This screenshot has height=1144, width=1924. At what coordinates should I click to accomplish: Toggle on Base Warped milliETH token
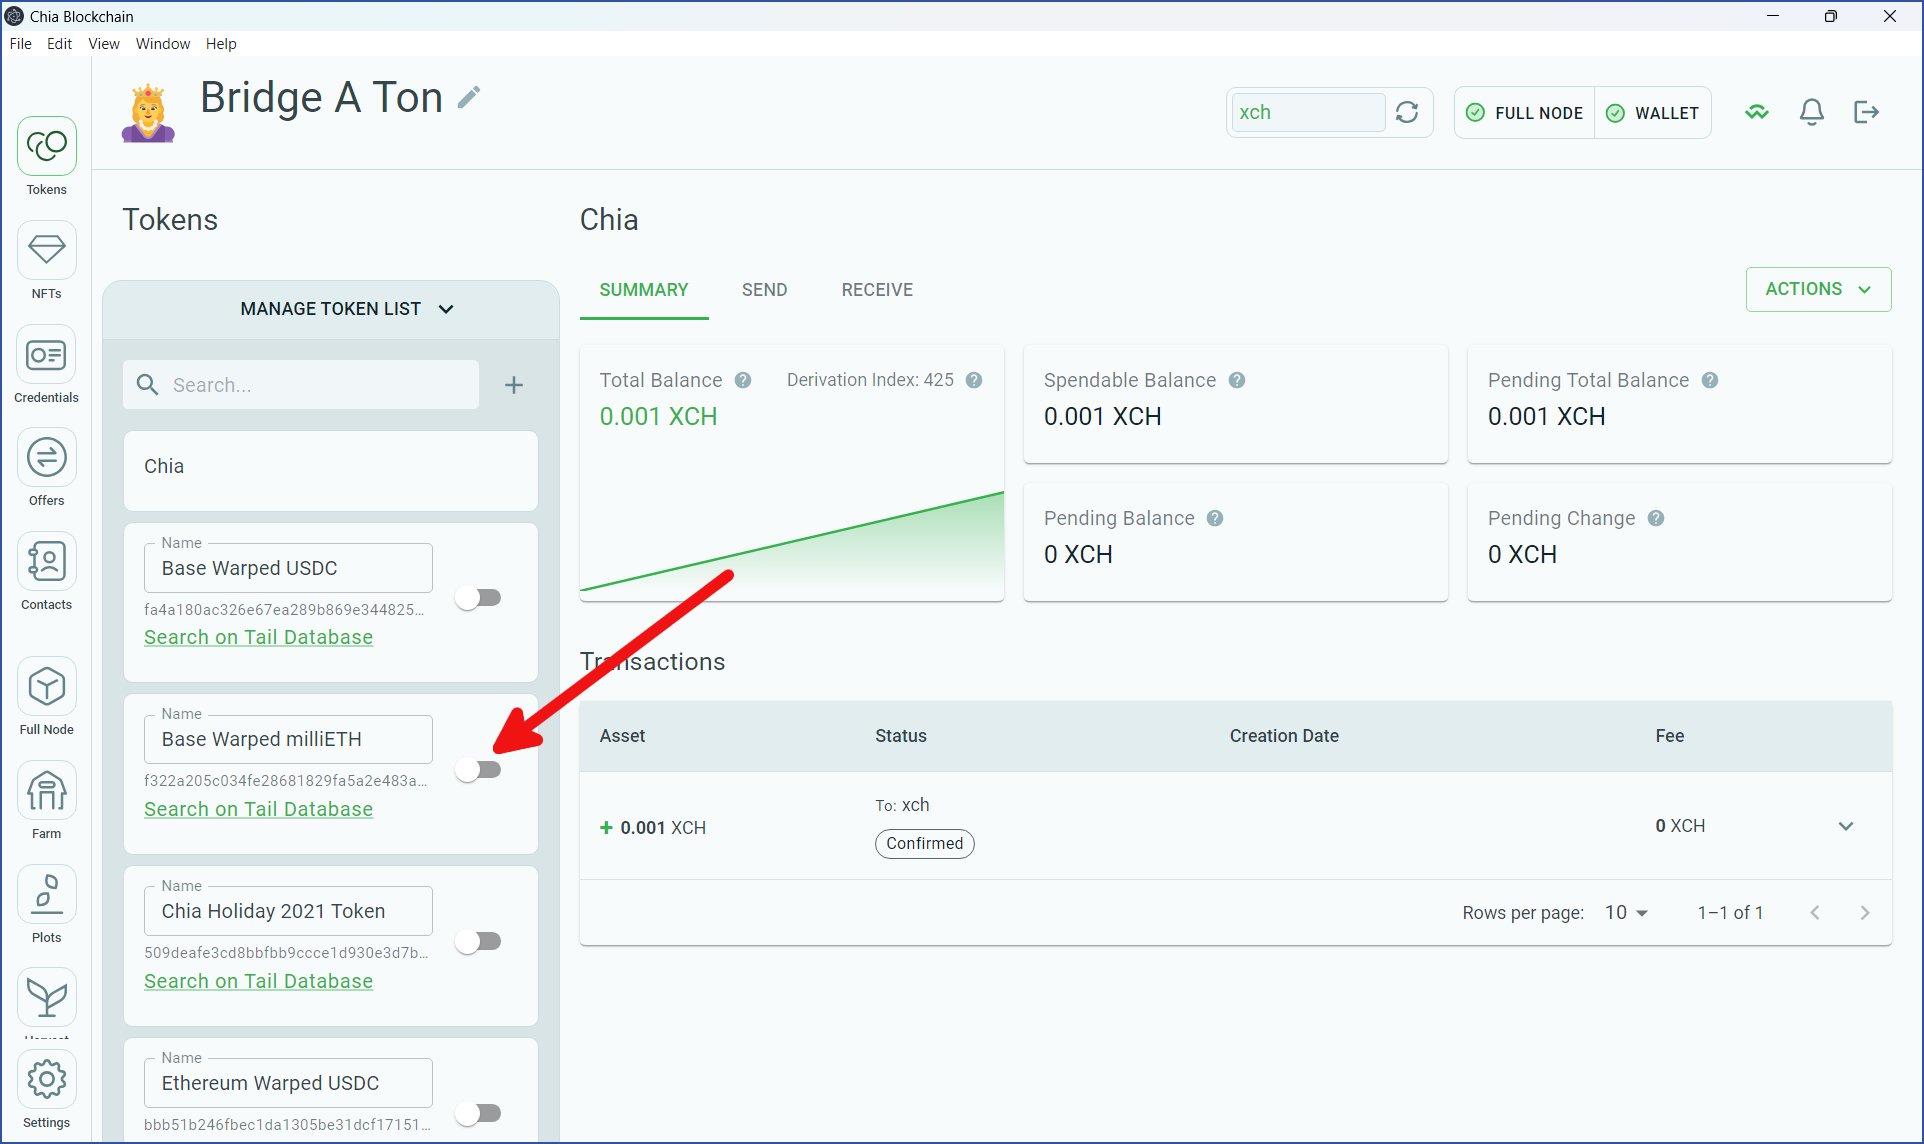click(478, 769)
